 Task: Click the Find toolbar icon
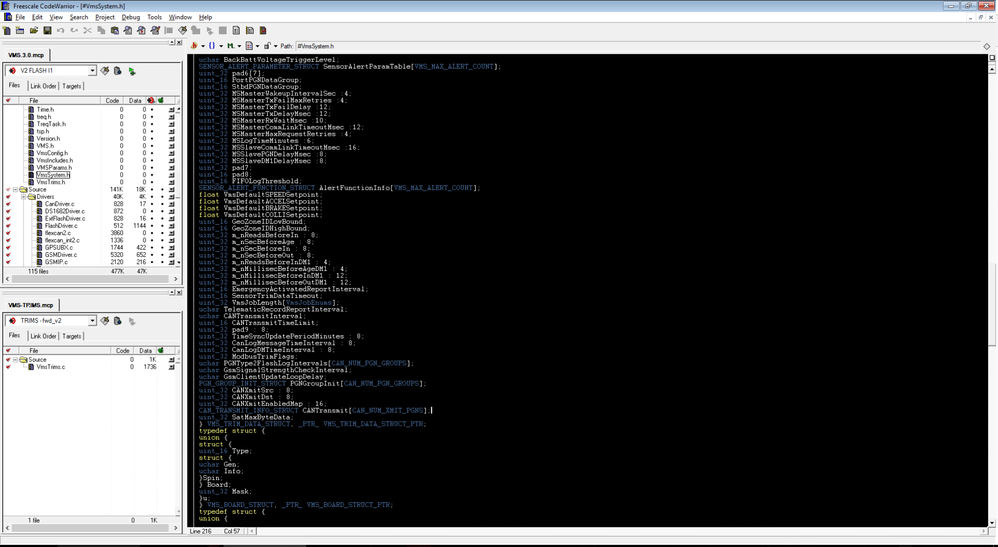point(128,31)
